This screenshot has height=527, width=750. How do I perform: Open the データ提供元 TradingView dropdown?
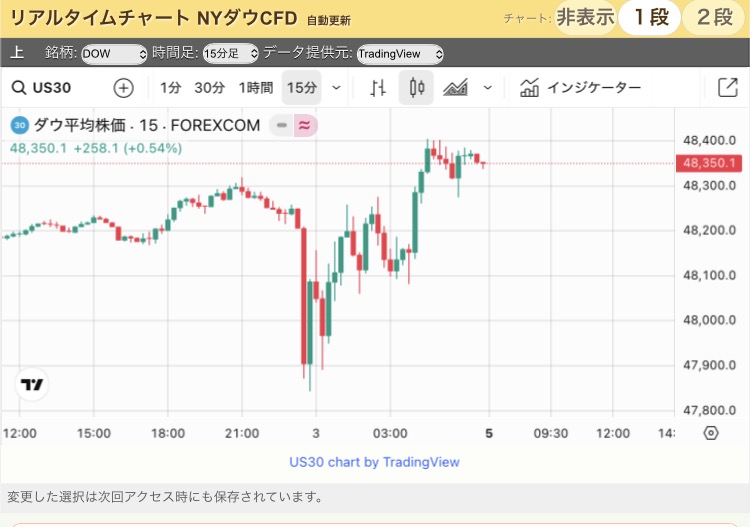[400, 54]
